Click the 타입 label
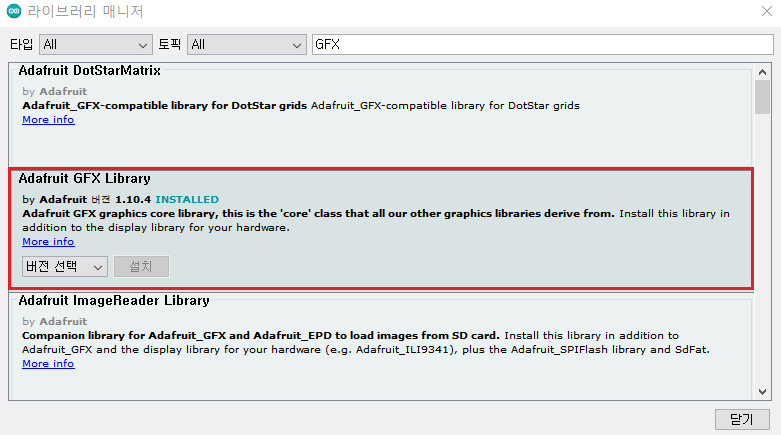This screenshot has height=435, width=781. (x=21, y=44)
